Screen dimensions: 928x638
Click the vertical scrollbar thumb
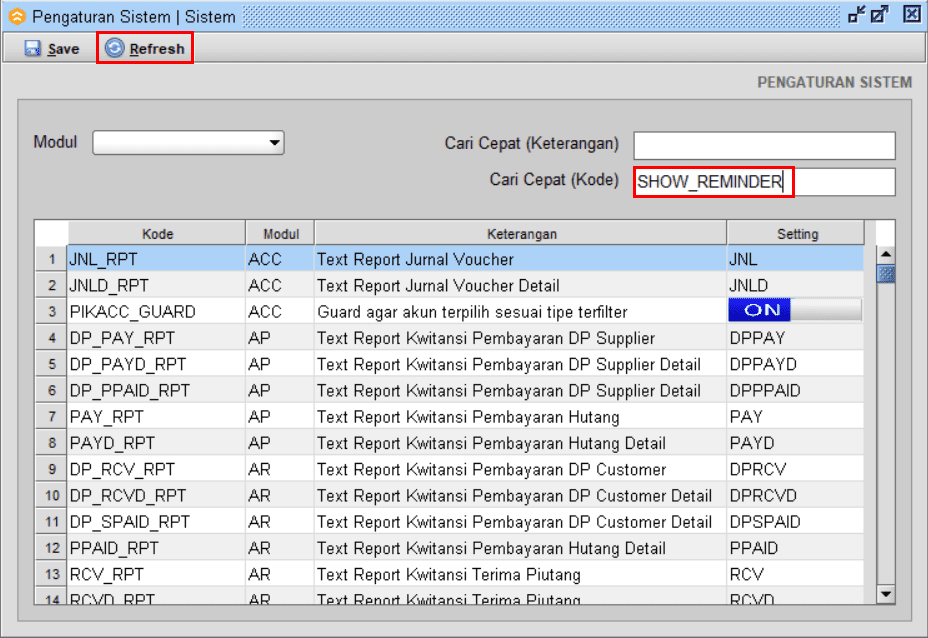885,274
